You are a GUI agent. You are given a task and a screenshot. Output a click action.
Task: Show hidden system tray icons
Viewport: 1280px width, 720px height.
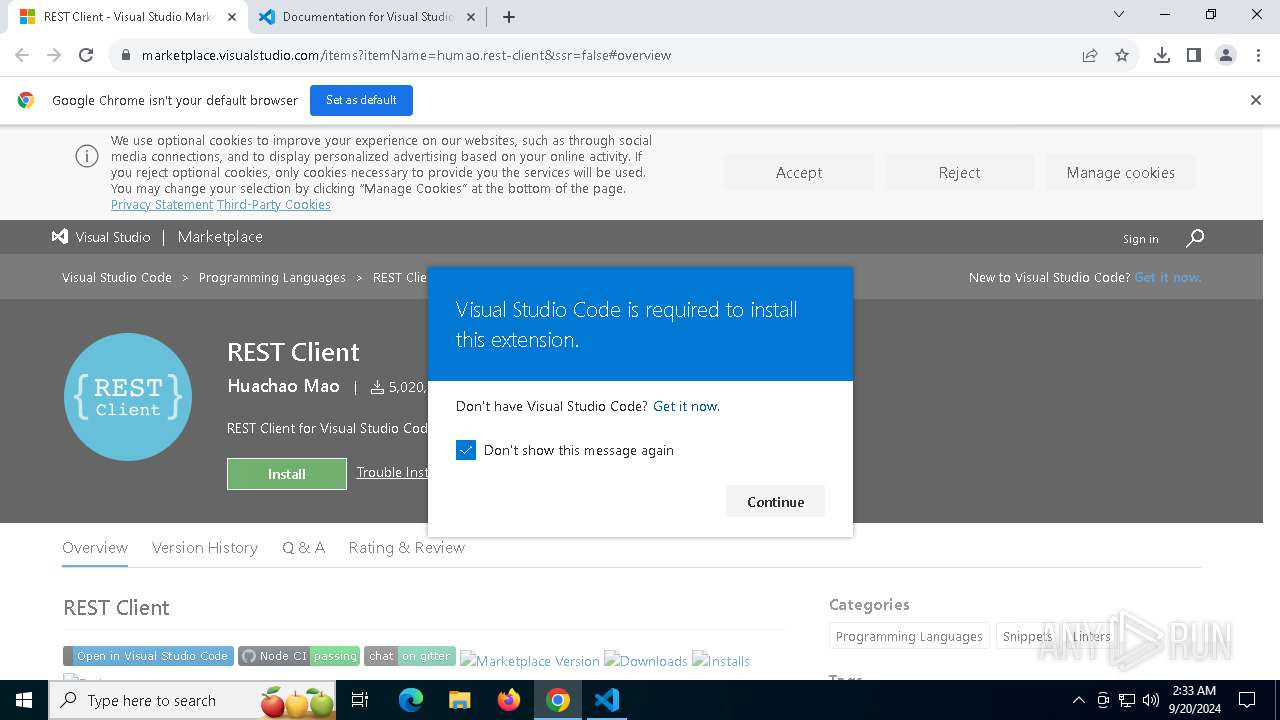[x=1078, y=700]
